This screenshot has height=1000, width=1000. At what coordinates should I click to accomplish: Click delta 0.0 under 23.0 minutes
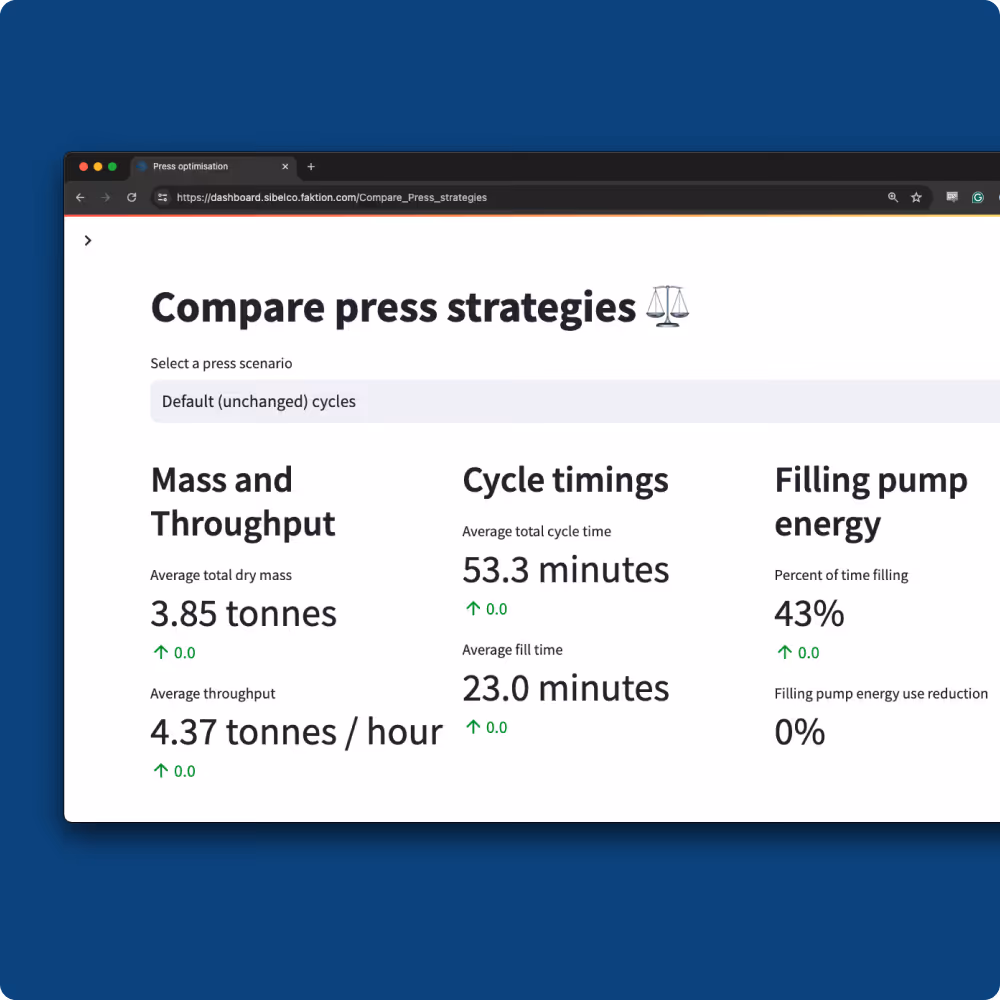click(x=487, y=728)
